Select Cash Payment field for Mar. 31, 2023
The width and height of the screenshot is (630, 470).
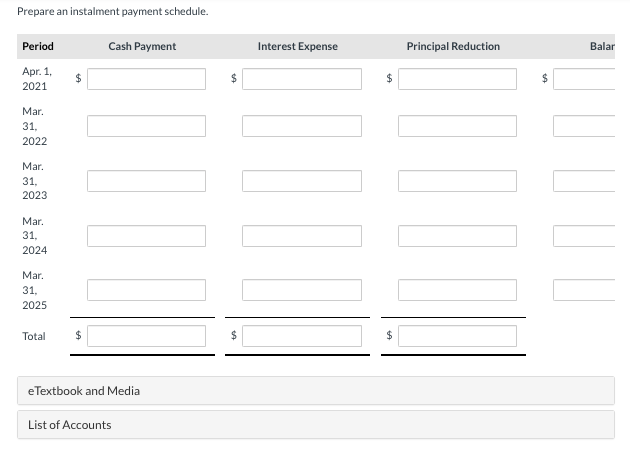[x=146, y=181]
